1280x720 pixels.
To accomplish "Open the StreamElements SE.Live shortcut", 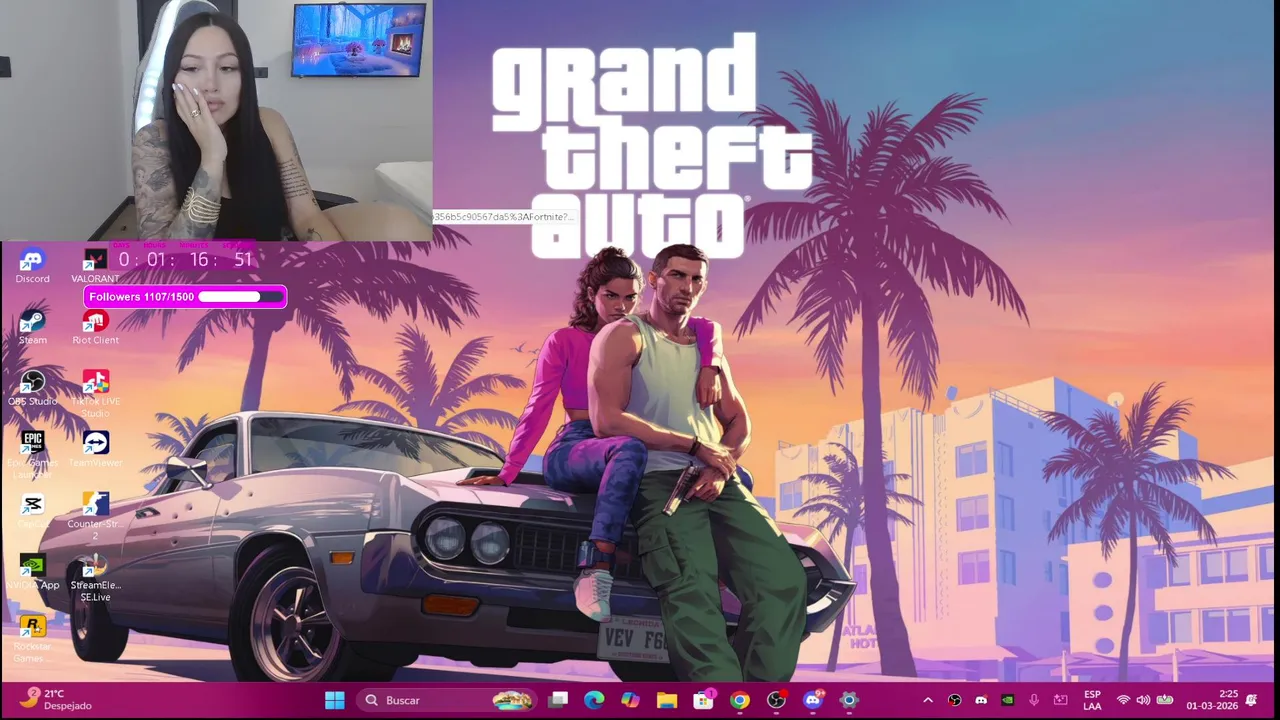I will [95, 577].
